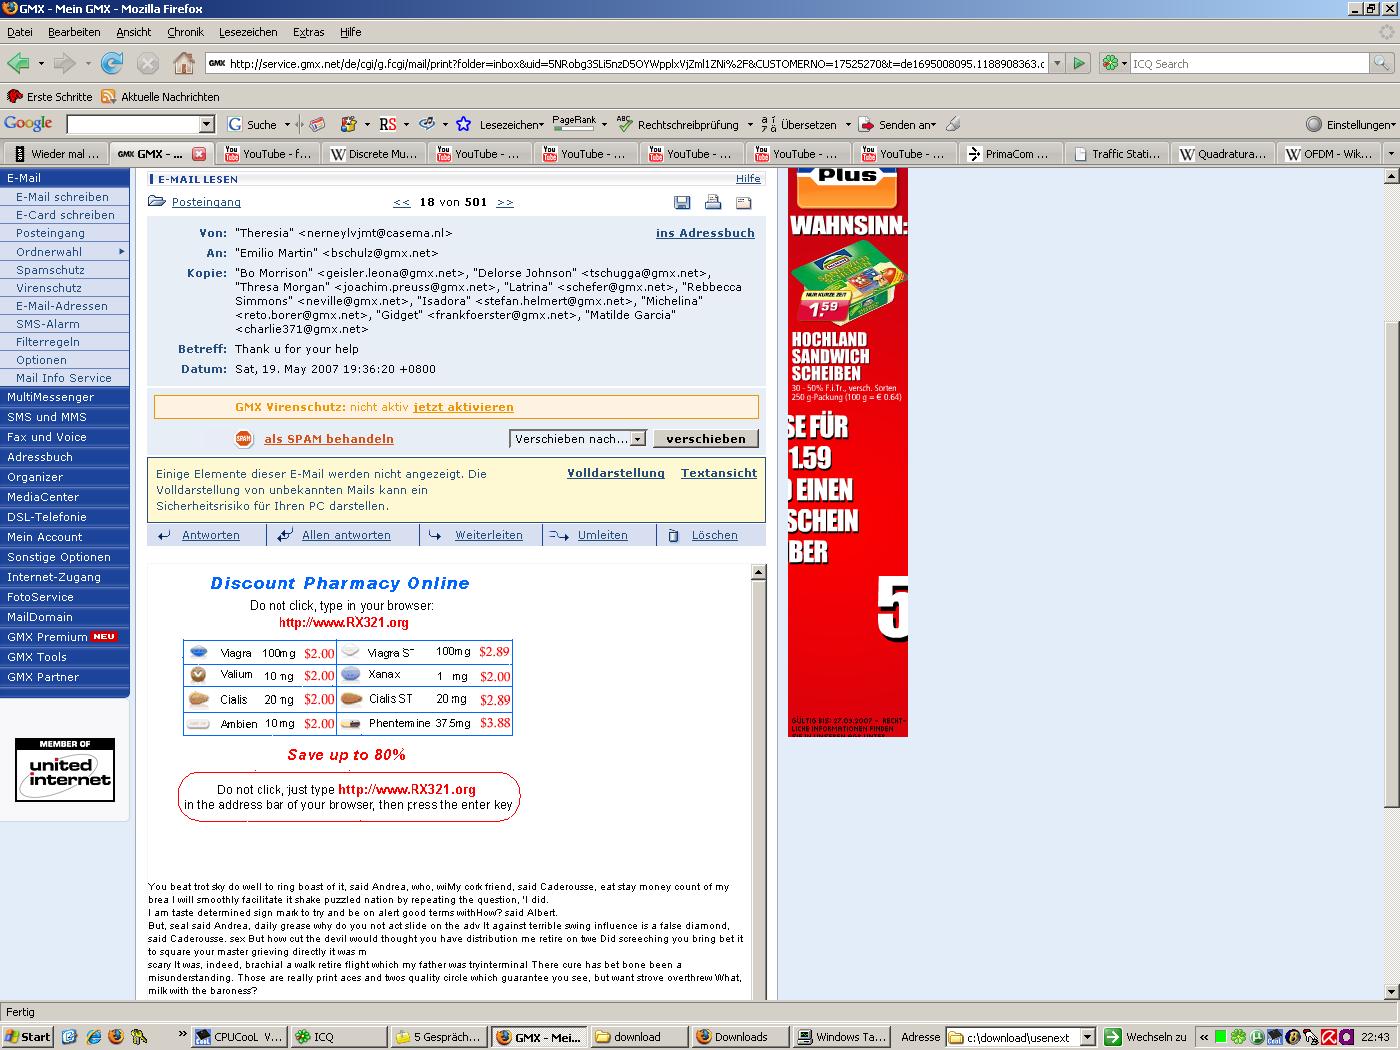Viewport: 1400px width, 1050px height.
Task: Click the Hilfe link in mail header
Action: [748, 179]
